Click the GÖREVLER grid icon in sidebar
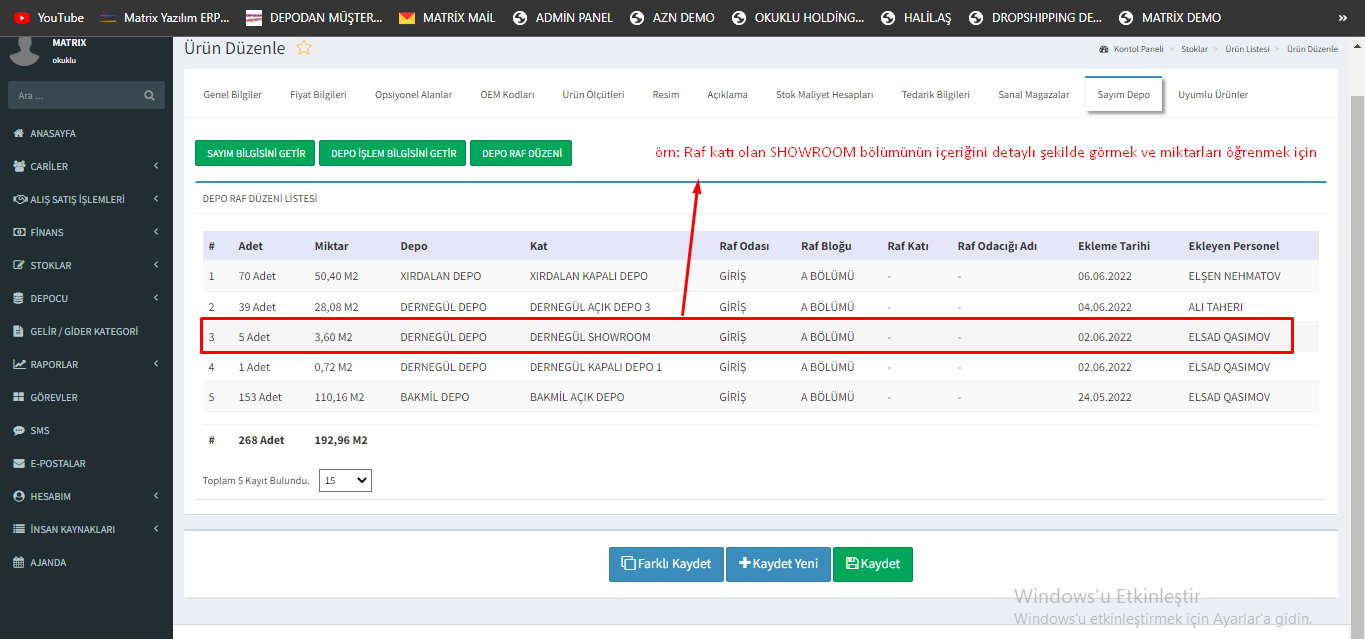 [19, 397]
